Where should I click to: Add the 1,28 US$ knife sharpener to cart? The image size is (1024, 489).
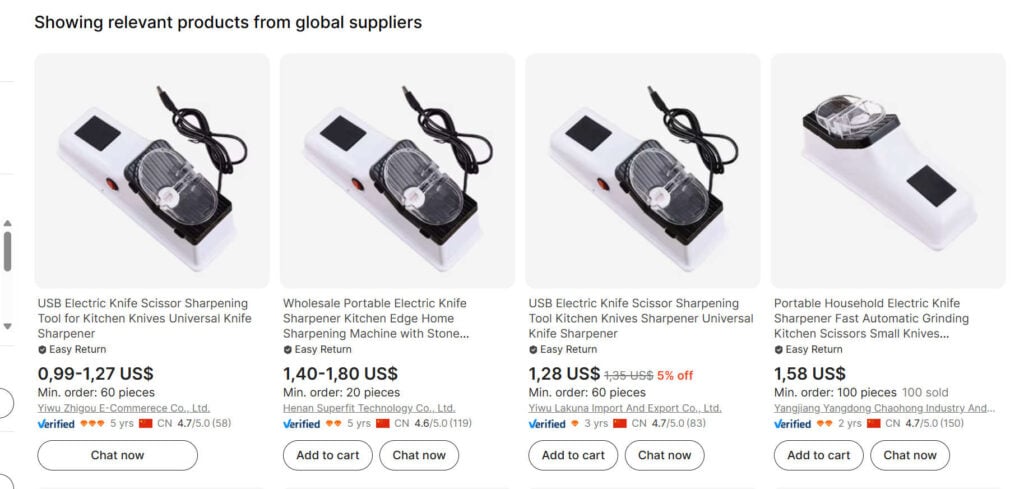(573, 455)
